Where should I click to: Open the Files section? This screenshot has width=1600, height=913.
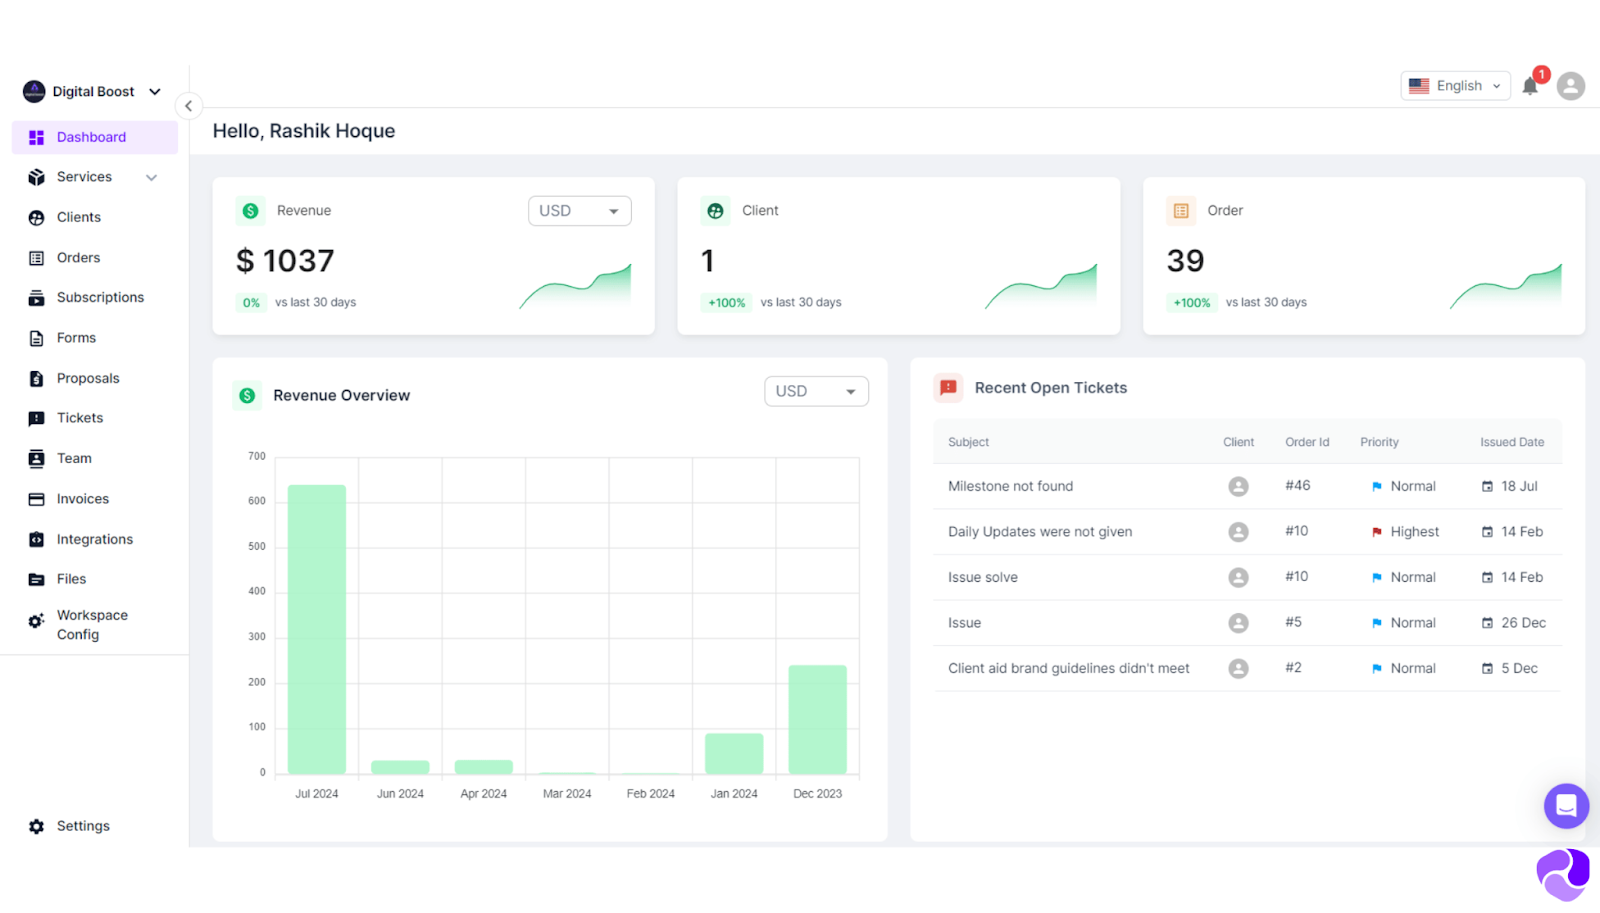71,579
